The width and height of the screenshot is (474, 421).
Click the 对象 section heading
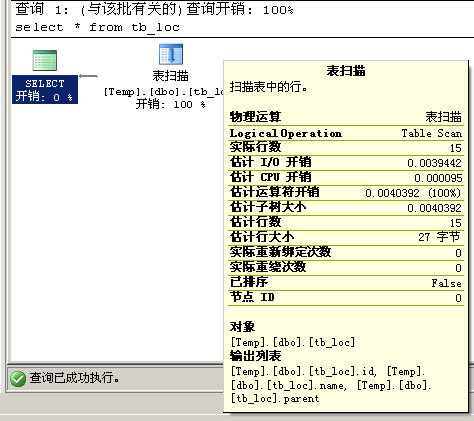click(242, 327)
